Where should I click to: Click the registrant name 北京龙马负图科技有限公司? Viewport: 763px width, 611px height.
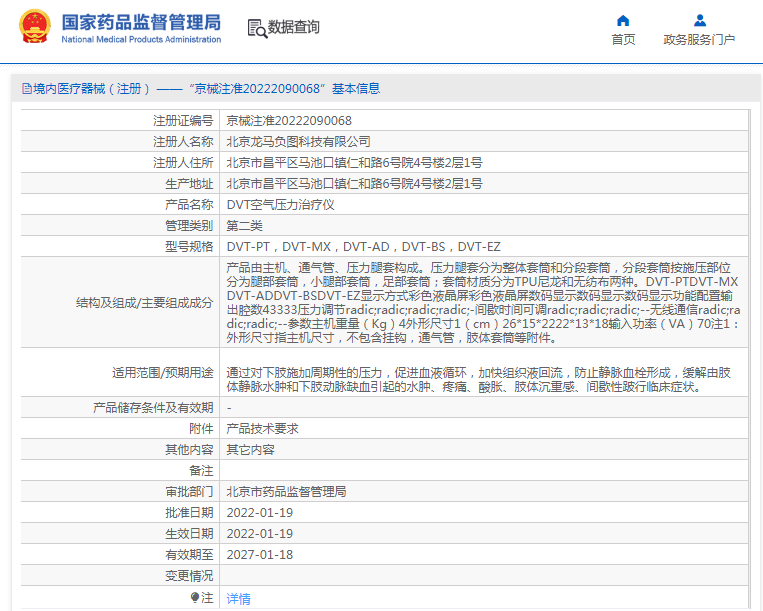(x=298, y=141)
